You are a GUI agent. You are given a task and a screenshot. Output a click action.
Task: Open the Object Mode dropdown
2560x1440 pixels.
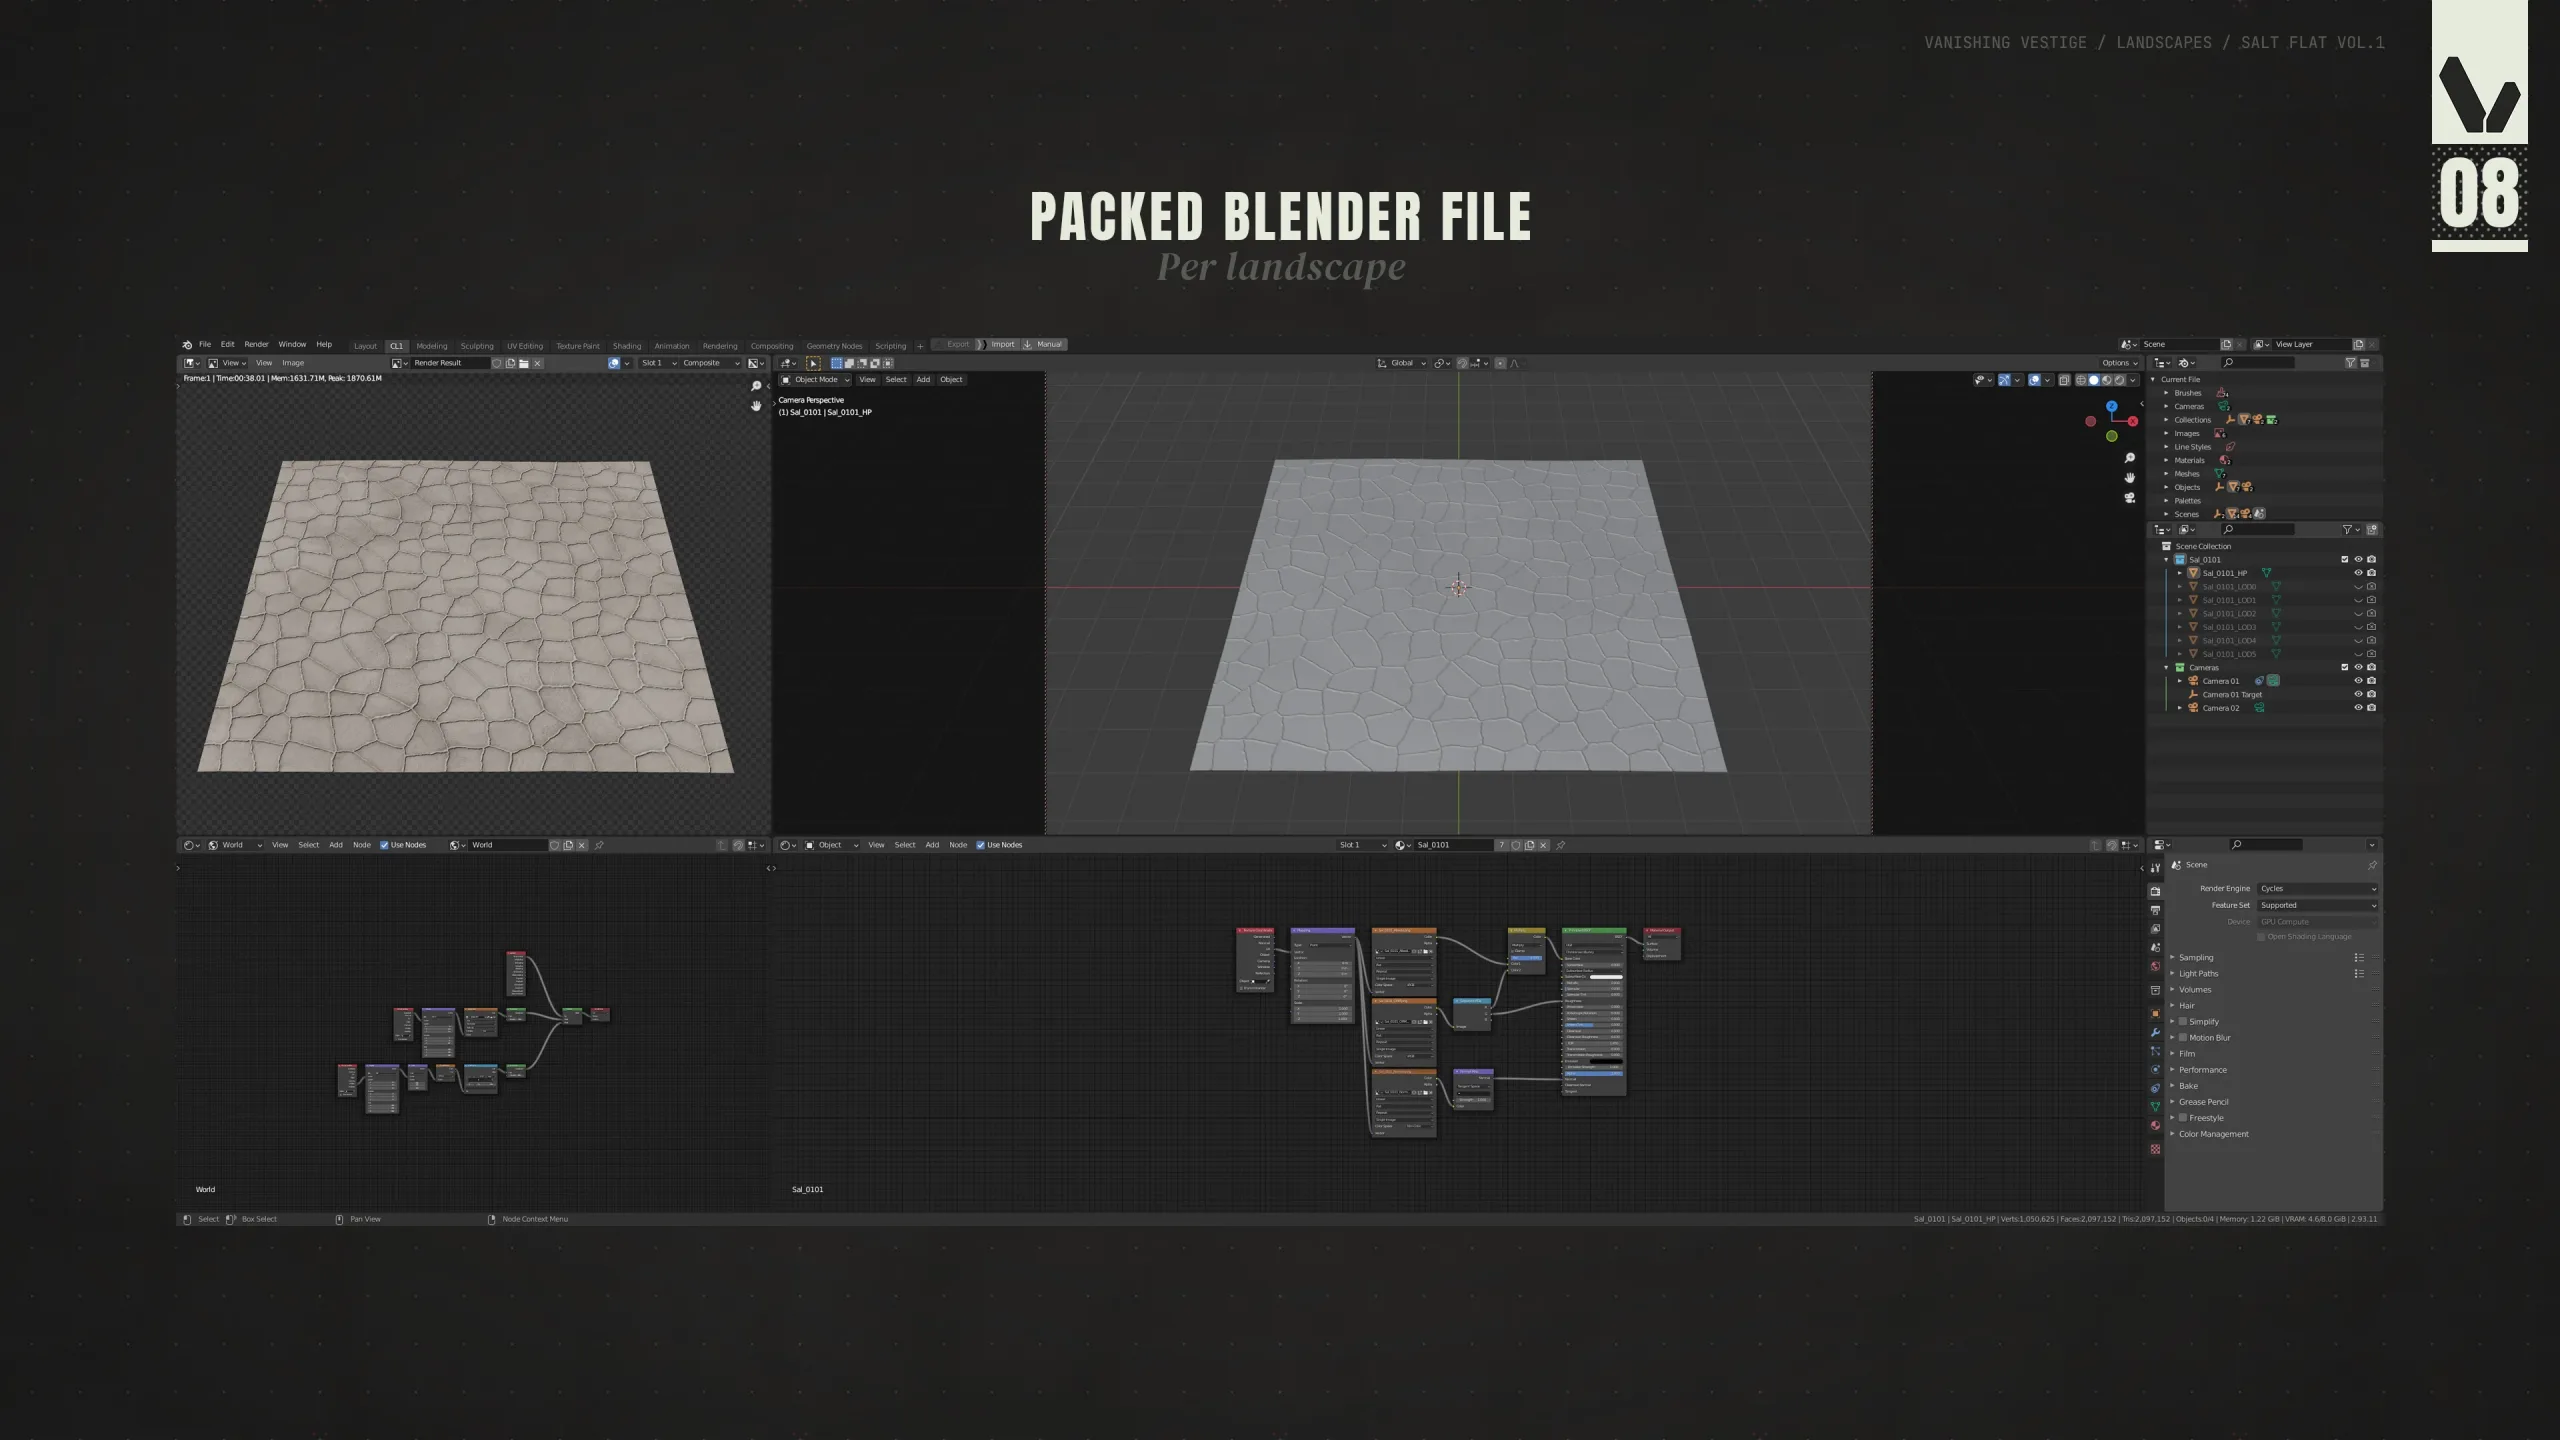click(x=815, y=380)
